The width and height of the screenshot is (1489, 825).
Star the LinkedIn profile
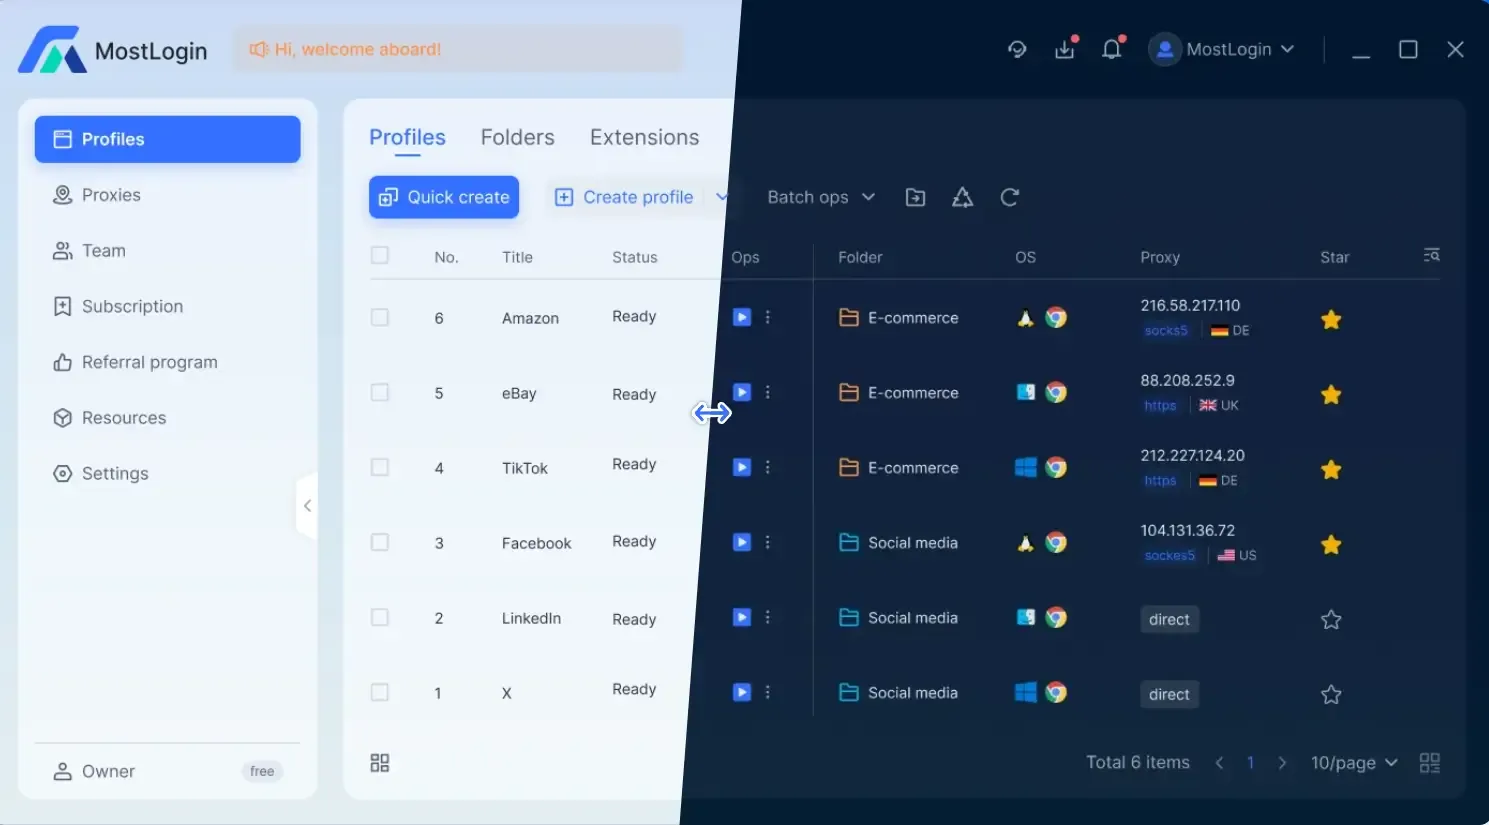coord(1330,620)
